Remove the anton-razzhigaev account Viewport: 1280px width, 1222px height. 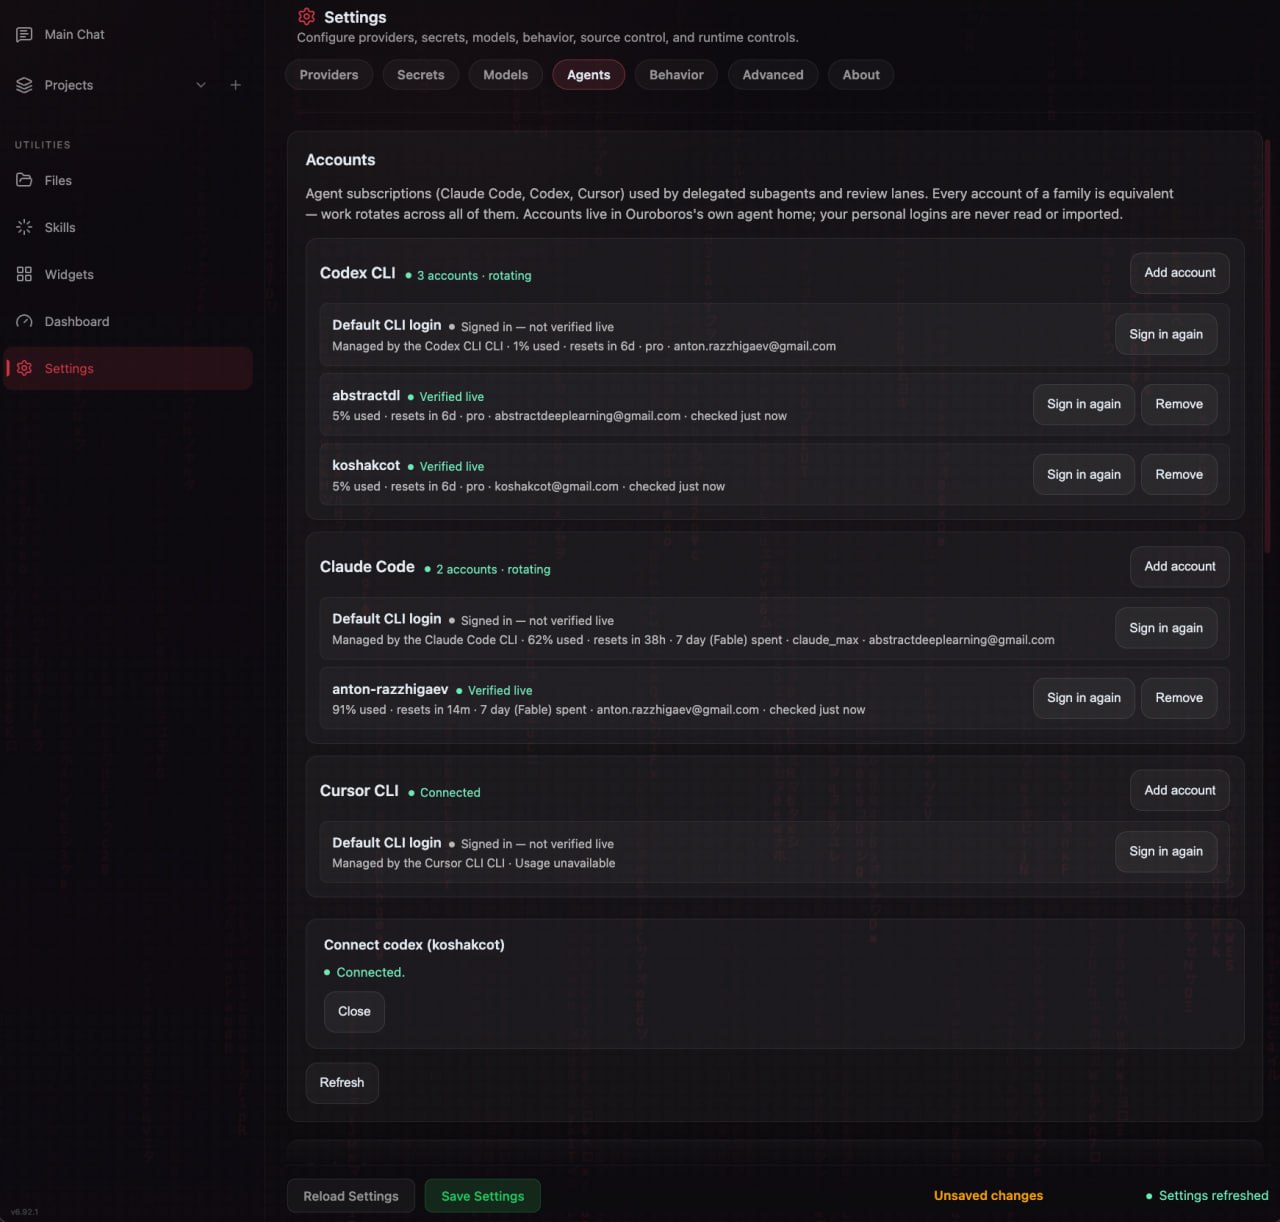point(1179,698)
